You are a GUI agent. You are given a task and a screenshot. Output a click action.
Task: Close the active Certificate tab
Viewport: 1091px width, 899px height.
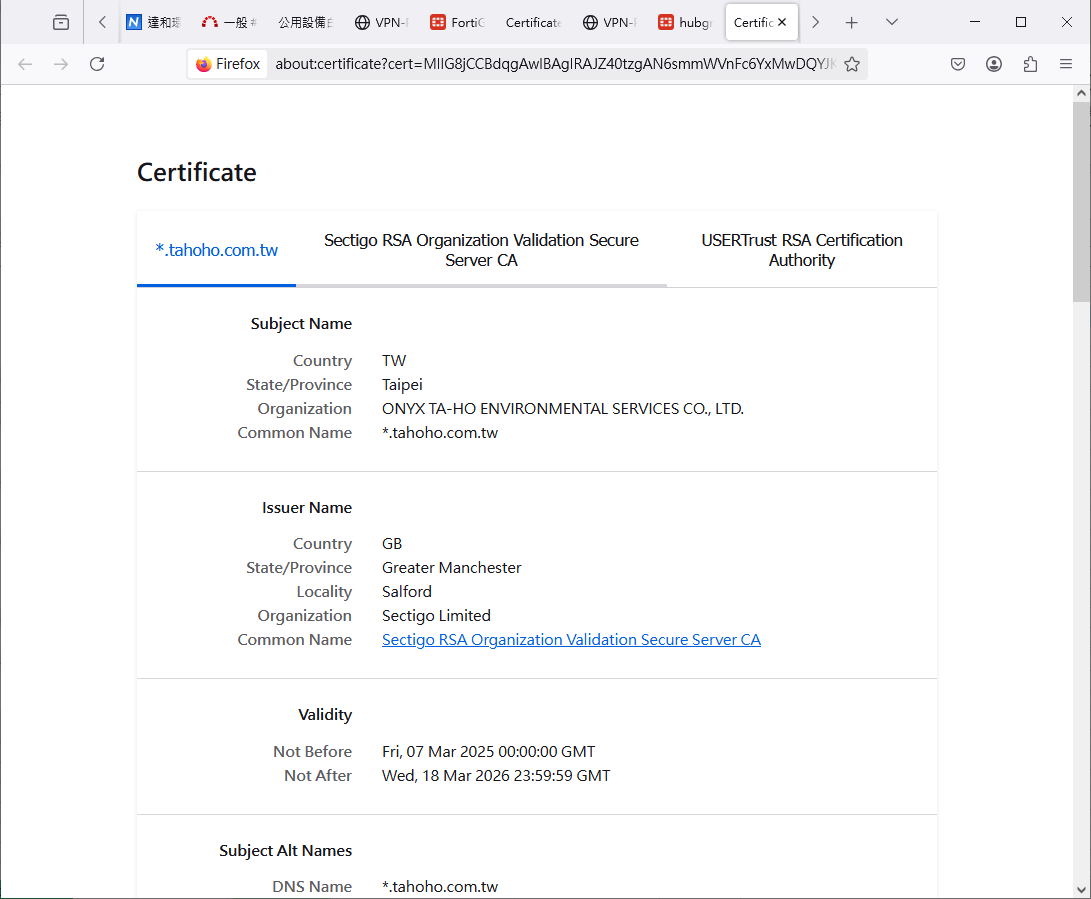click(x=781, y=22)
